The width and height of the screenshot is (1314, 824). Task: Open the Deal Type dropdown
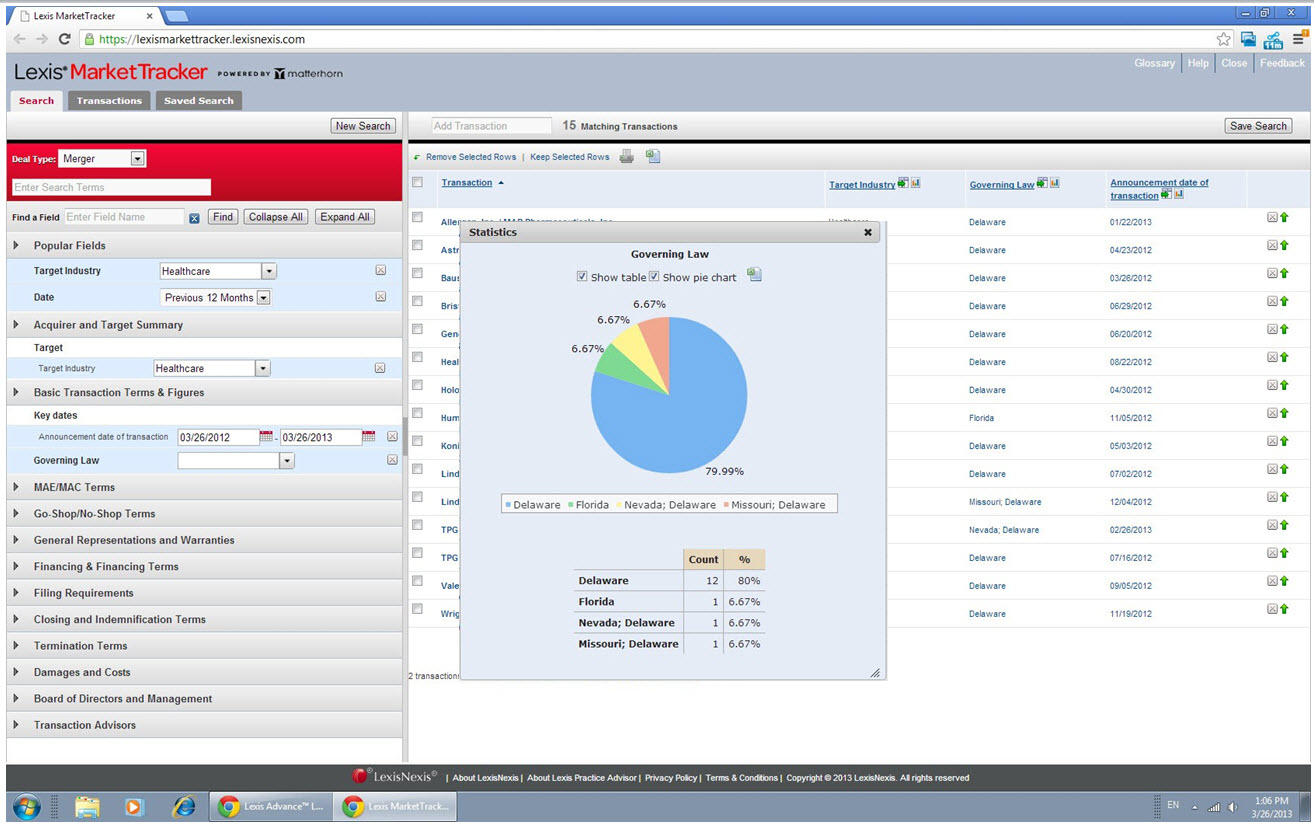(x=135, y=158)
